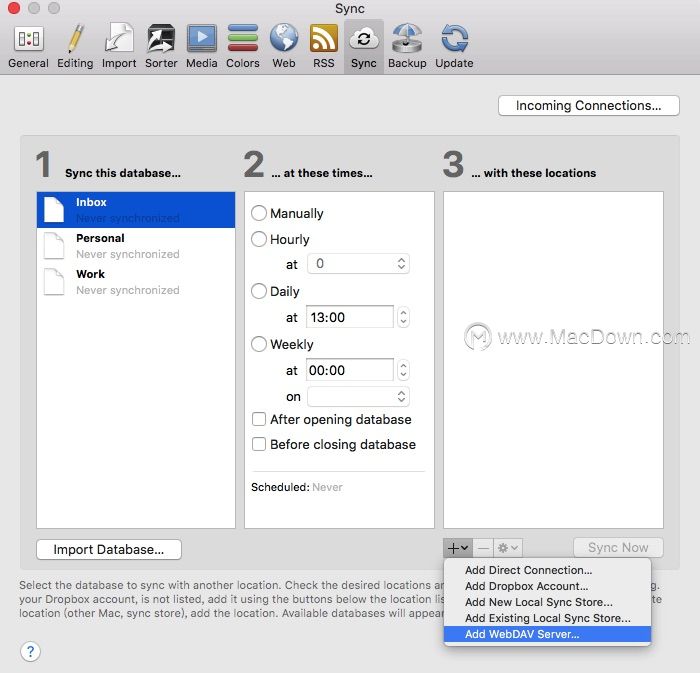The height and width of the screenshot is (673, 700).
Task: Choose Add New Local Sync Store
Action: click(x=547, y=602)
